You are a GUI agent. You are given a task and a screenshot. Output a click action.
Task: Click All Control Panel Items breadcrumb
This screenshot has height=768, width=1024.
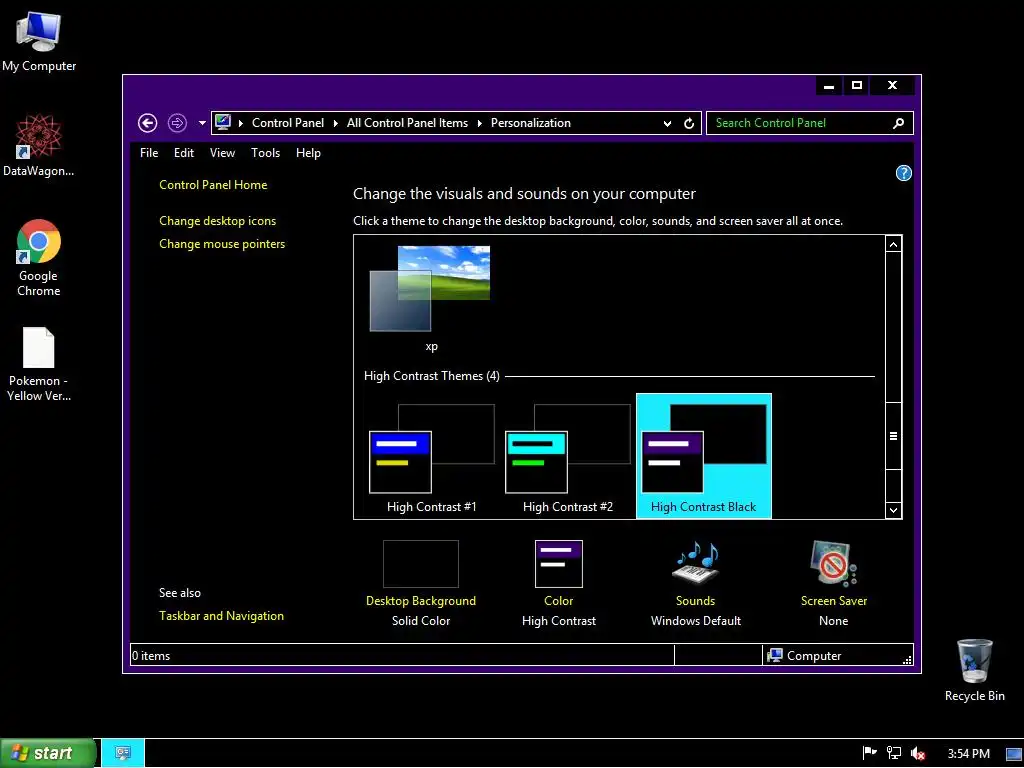tap(408, 123)
